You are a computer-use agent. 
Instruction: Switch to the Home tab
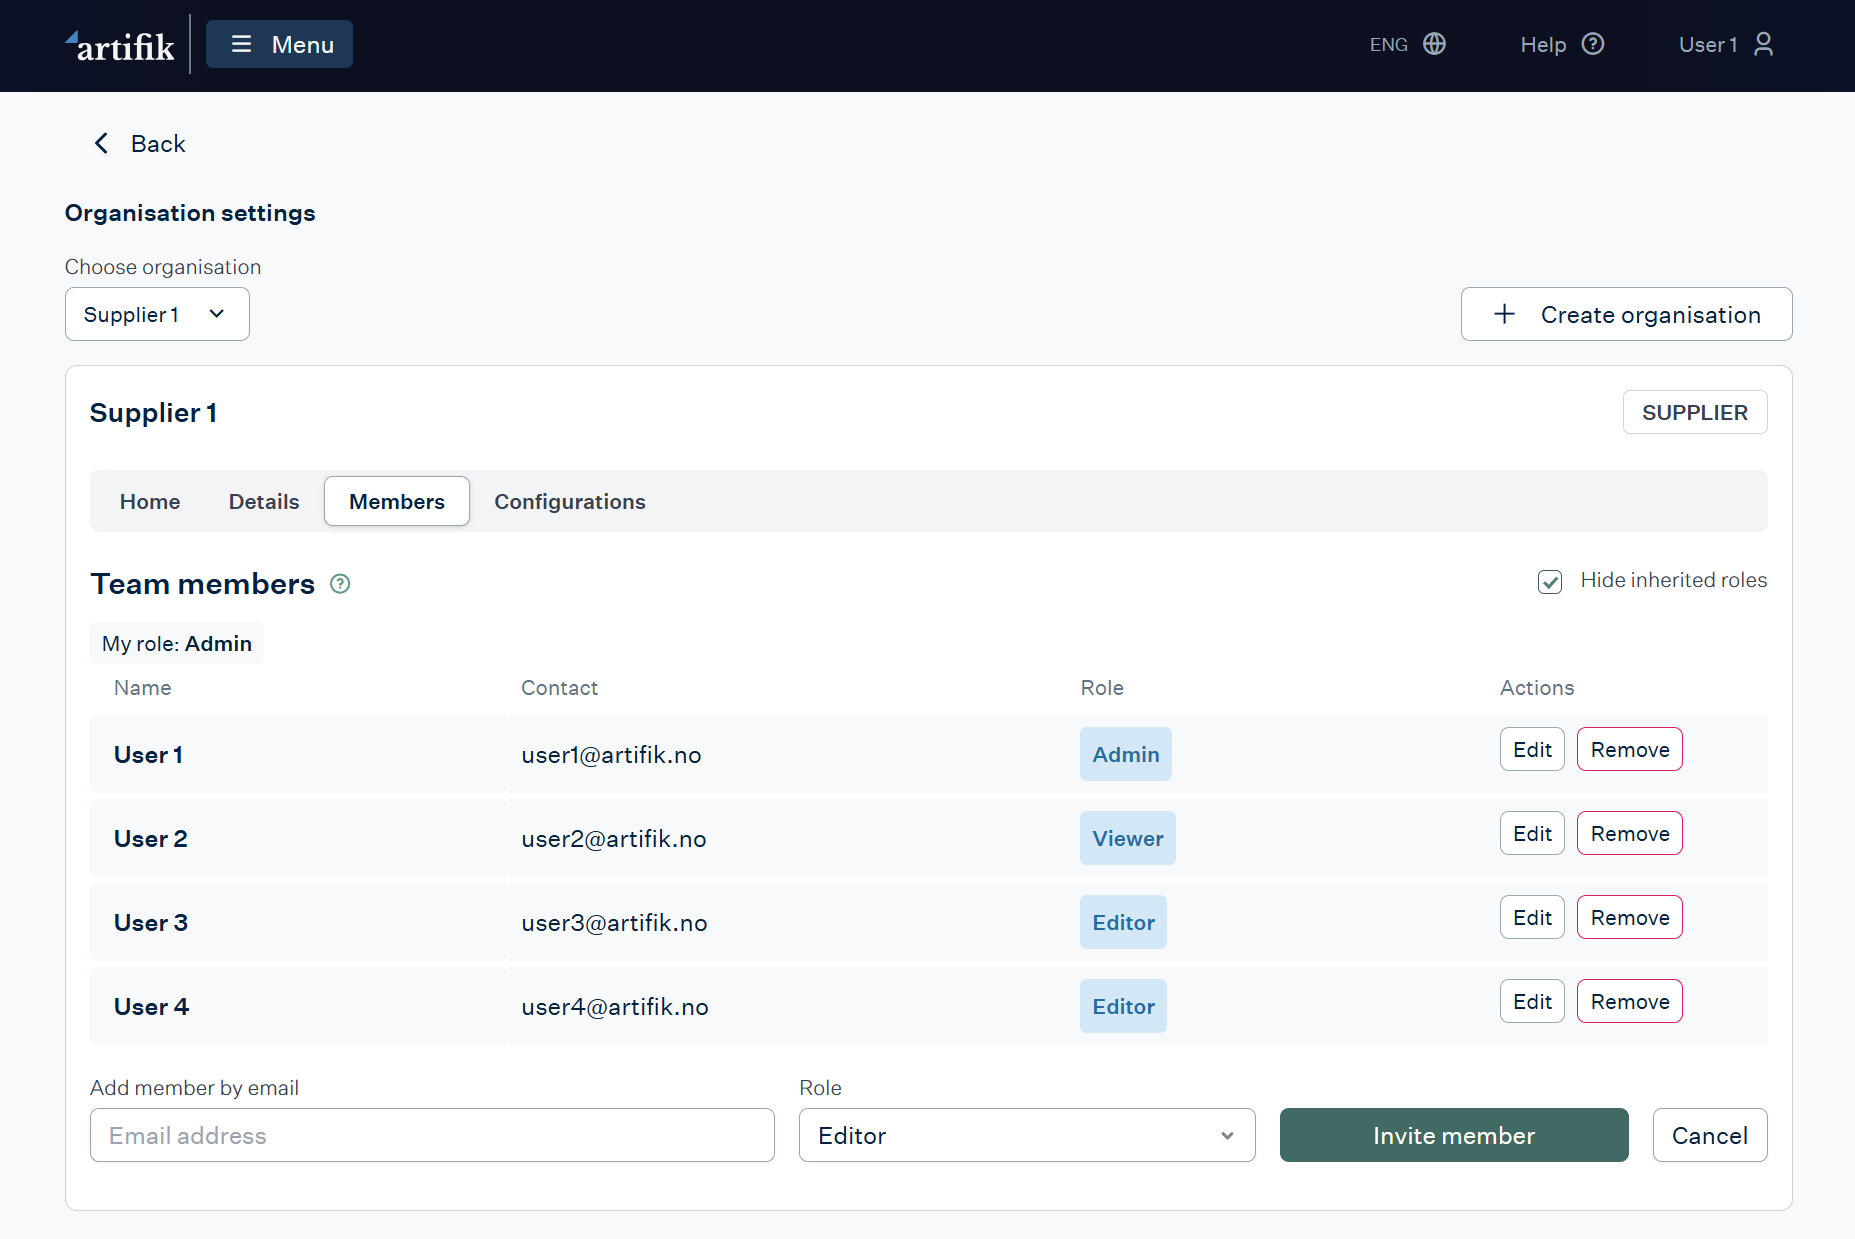point(150,501)
